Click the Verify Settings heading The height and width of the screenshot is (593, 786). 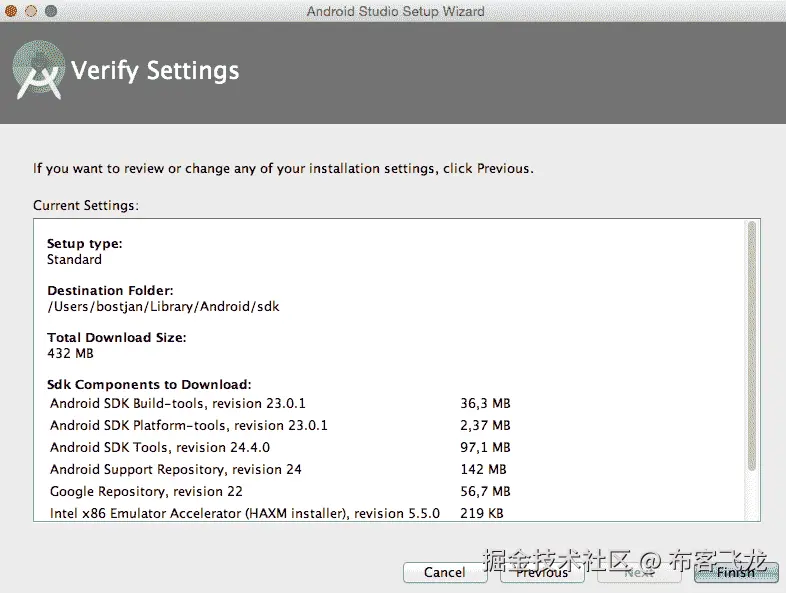(x=155, y=71)
